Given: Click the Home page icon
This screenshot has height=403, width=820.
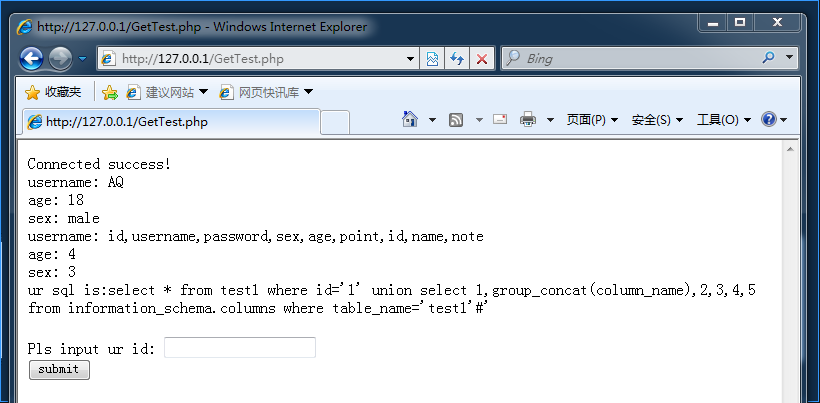Looking at the screenshot, I should pos(409,120).
